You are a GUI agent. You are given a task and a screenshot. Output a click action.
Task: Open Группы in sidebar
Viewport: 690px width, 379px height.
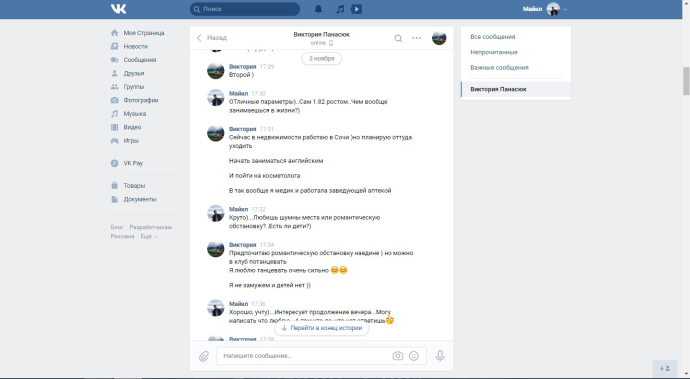click(x=134, y=87)
